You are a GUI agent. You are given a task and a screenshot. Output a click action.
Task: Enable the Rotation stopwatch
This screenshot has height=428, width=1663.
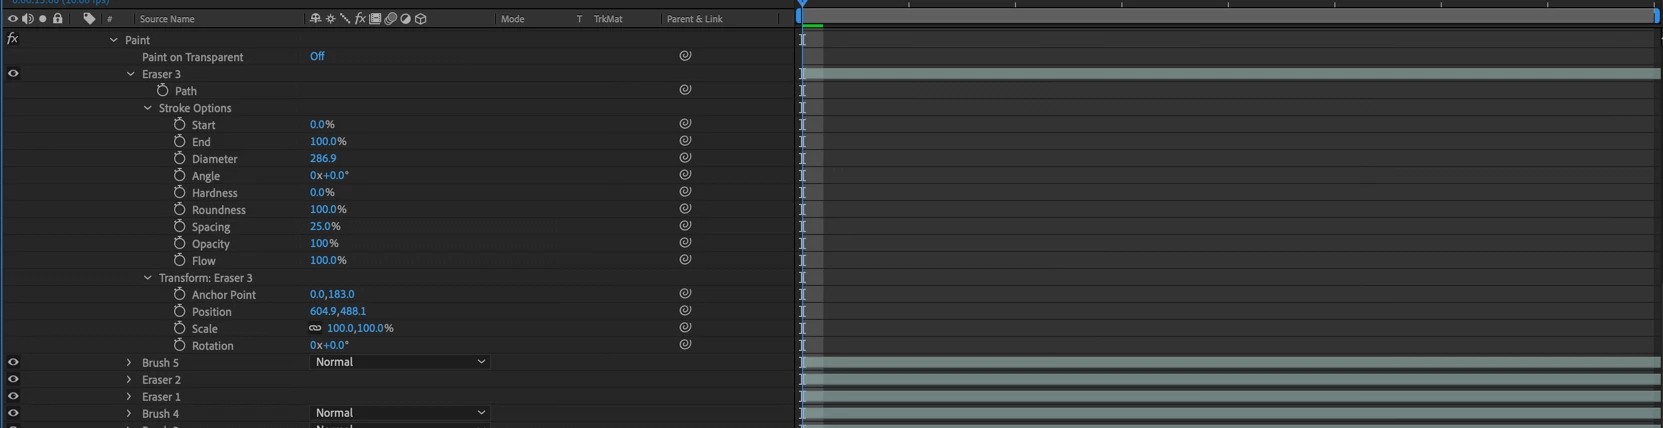[x=179, y=345]
